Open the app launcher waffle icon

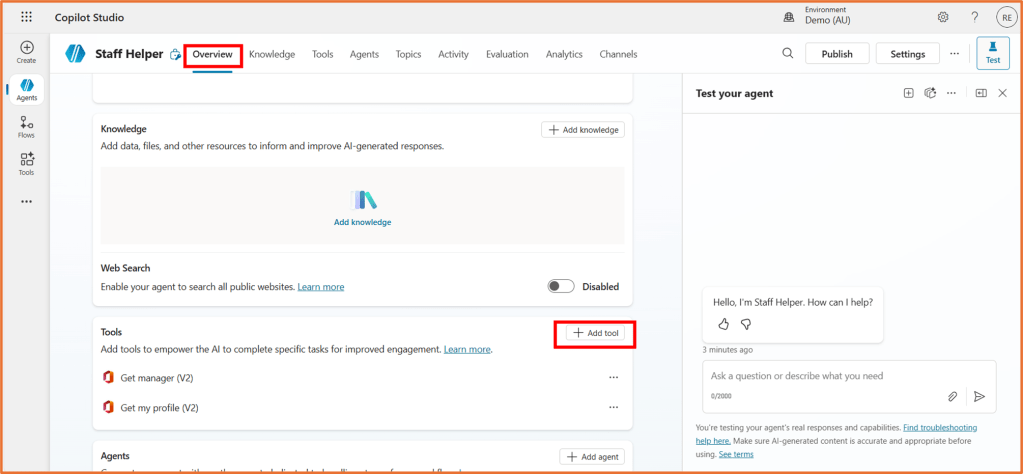click(x=27, y=18)
